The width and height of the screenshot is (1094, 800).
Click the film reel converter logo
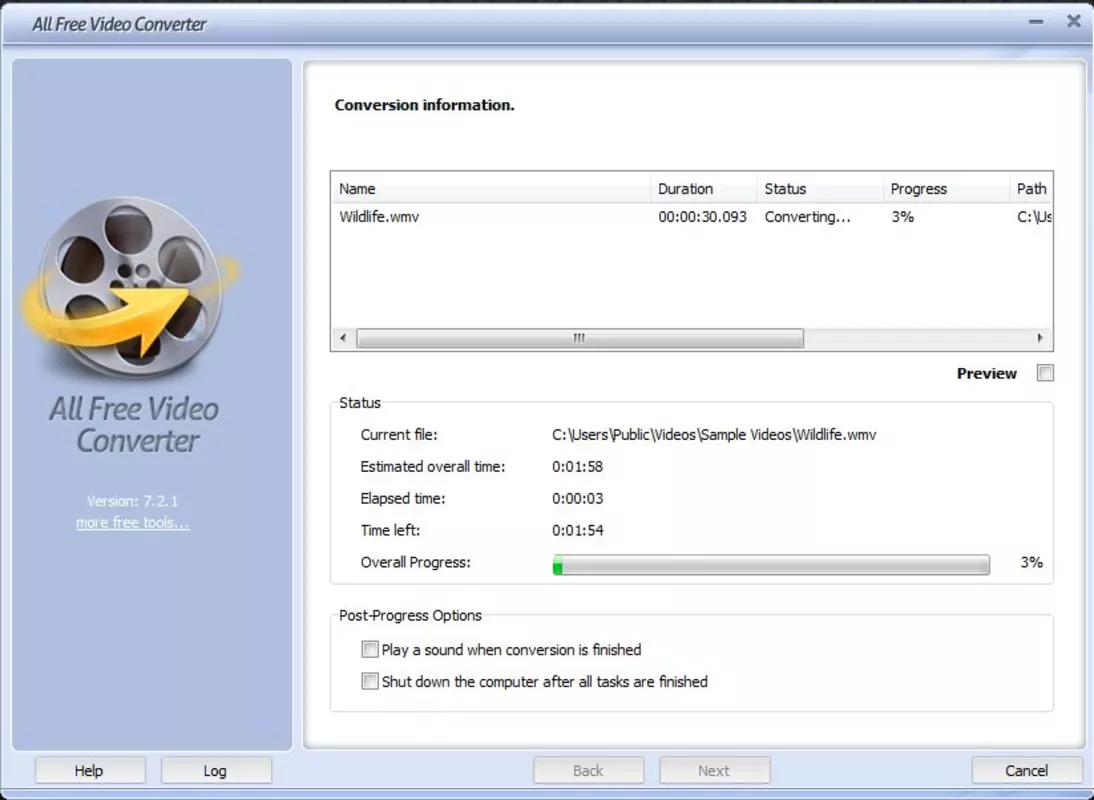click(x=131, y=286)
